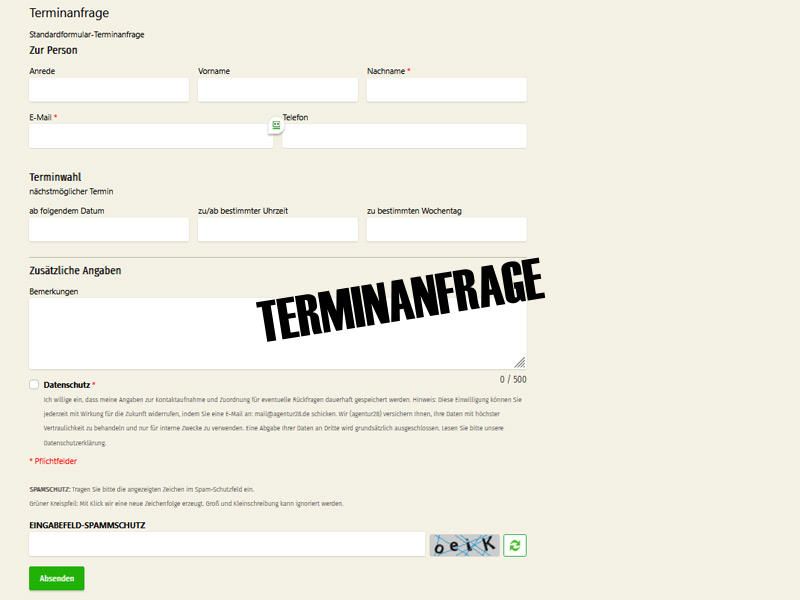Select the required Nachname field
This screenshot has height=600, width=800.
click(446, 90)
